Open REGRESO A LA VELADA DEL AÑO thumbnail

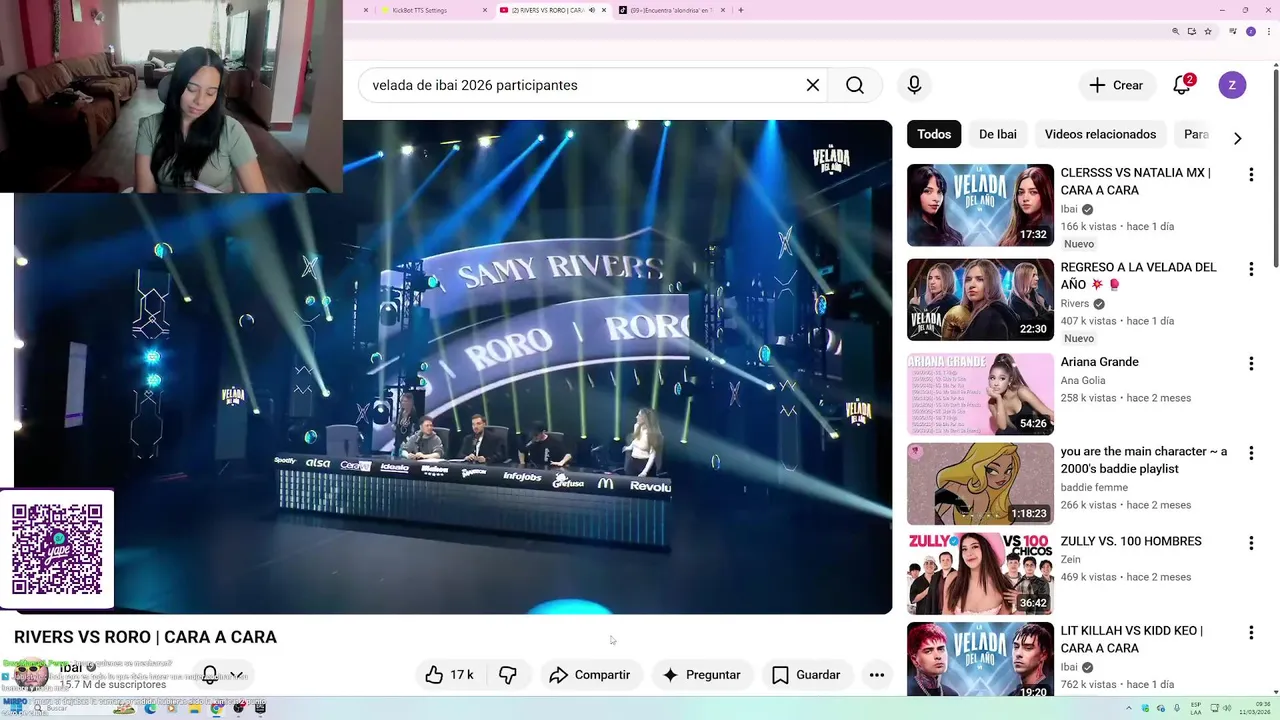click(980, 300)
